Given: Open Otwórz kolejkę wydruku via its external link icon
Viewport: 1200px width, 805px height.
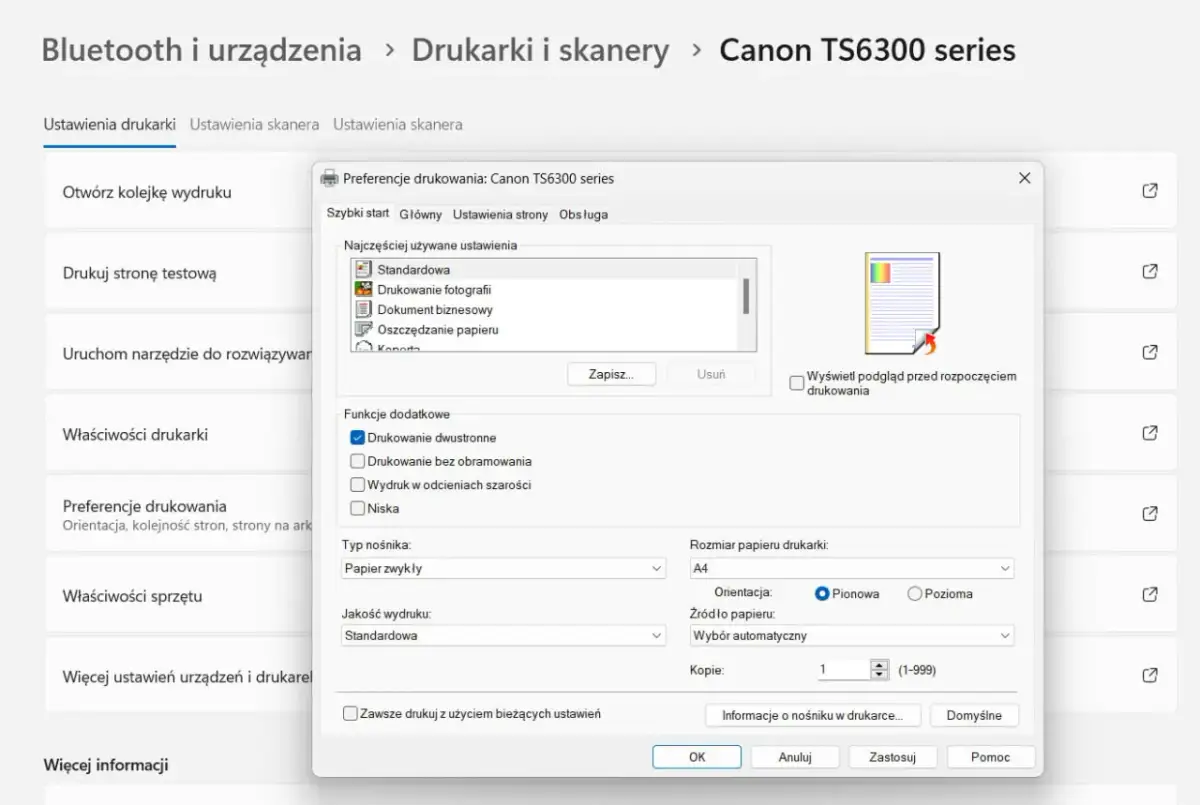Looking at the screenshot, I should point(1148,191).
